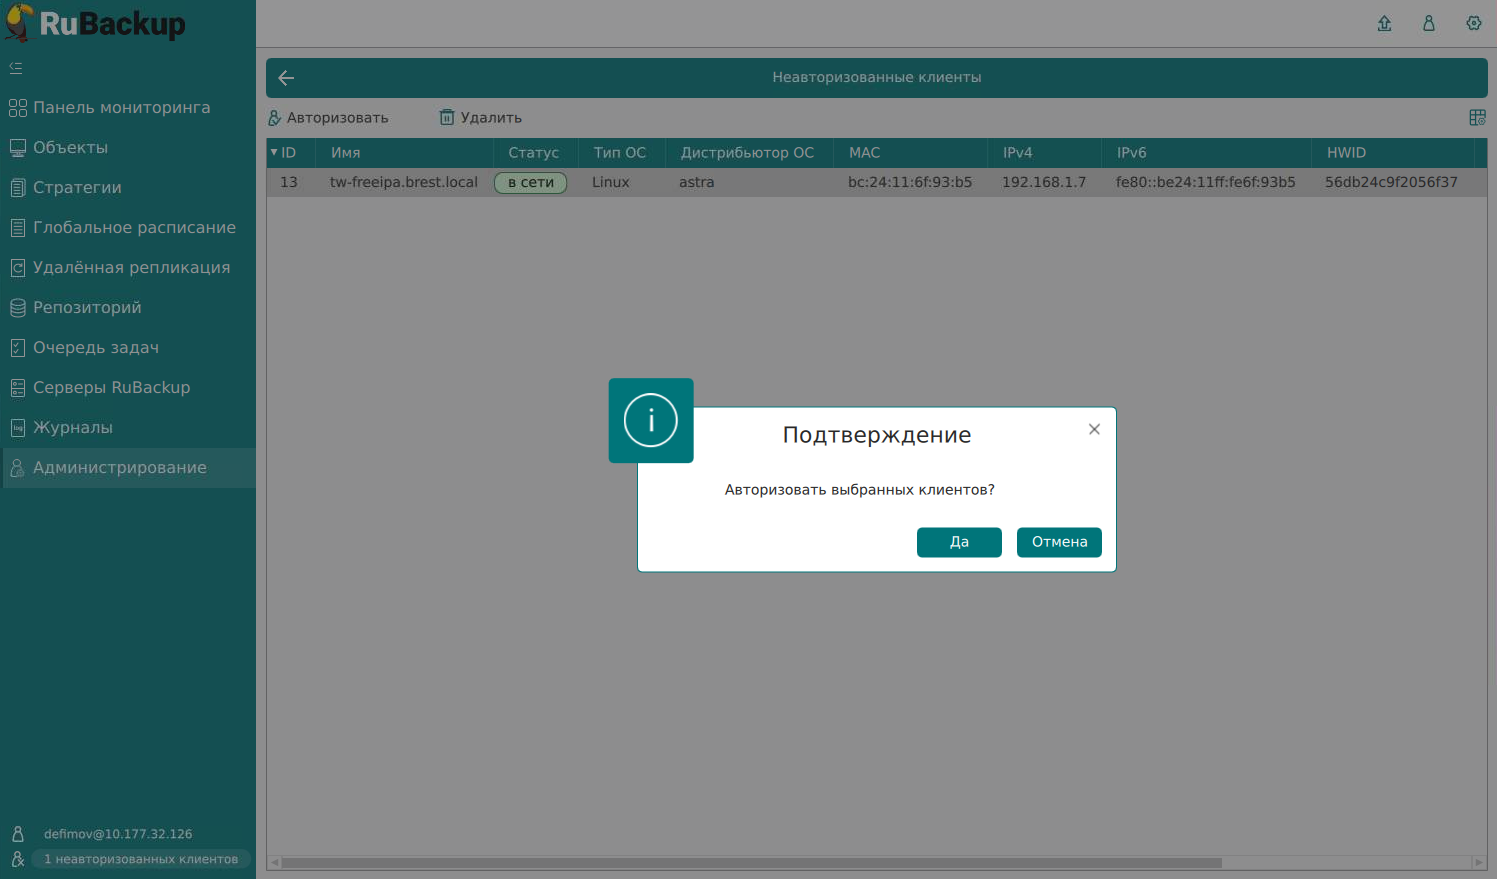The width and height of the screenshot is (1497, 879).
Task: Open settings gear icon at top right
Action: pyautogui.click(x=1473, y=23)
